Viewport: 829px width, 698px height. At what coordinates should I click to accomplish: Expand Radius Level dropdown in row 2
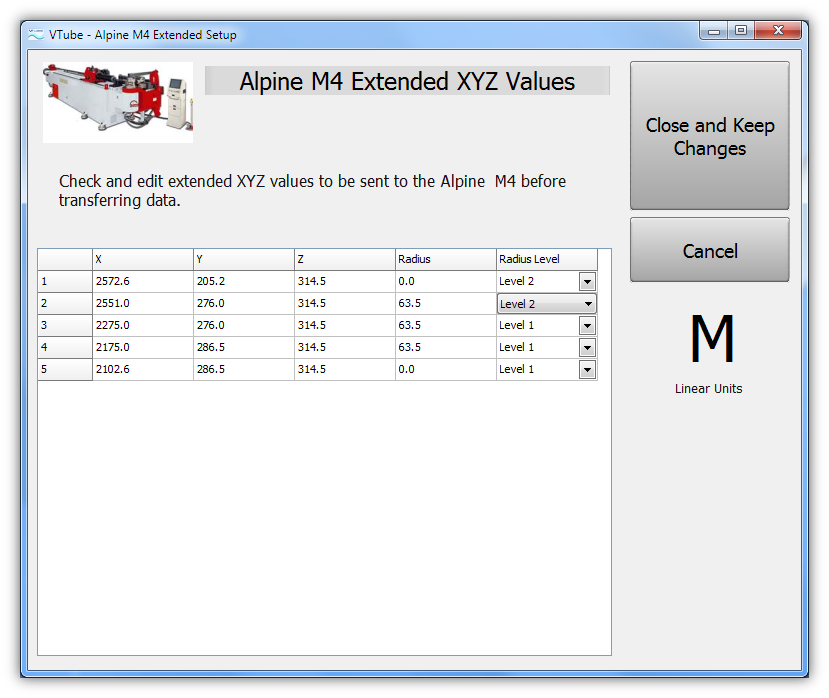587,304
